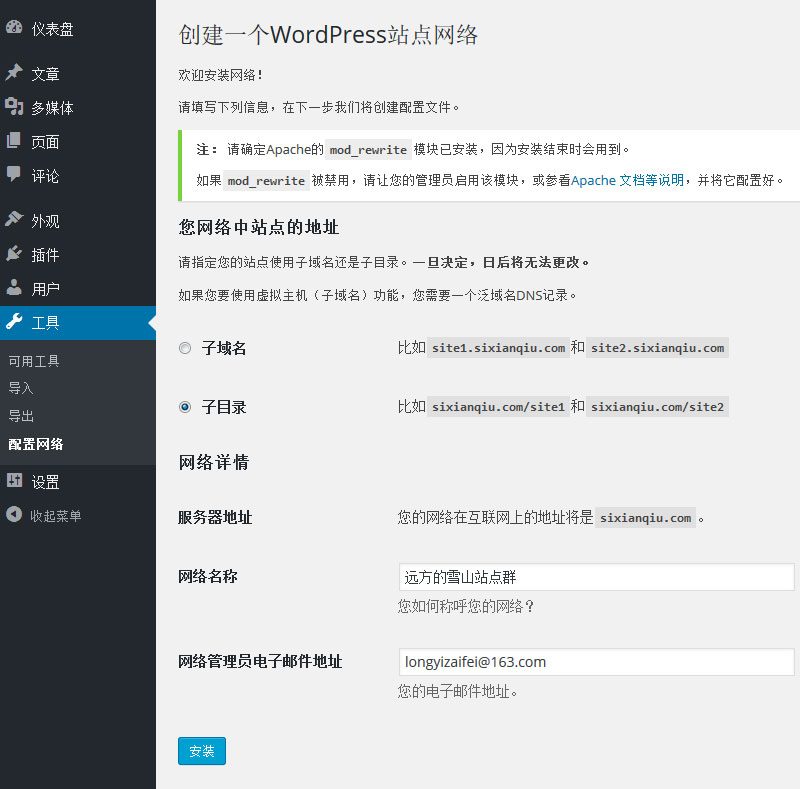Click the paintbrush icon beside 外观
The image size is (800, 789).
[14, 219]
